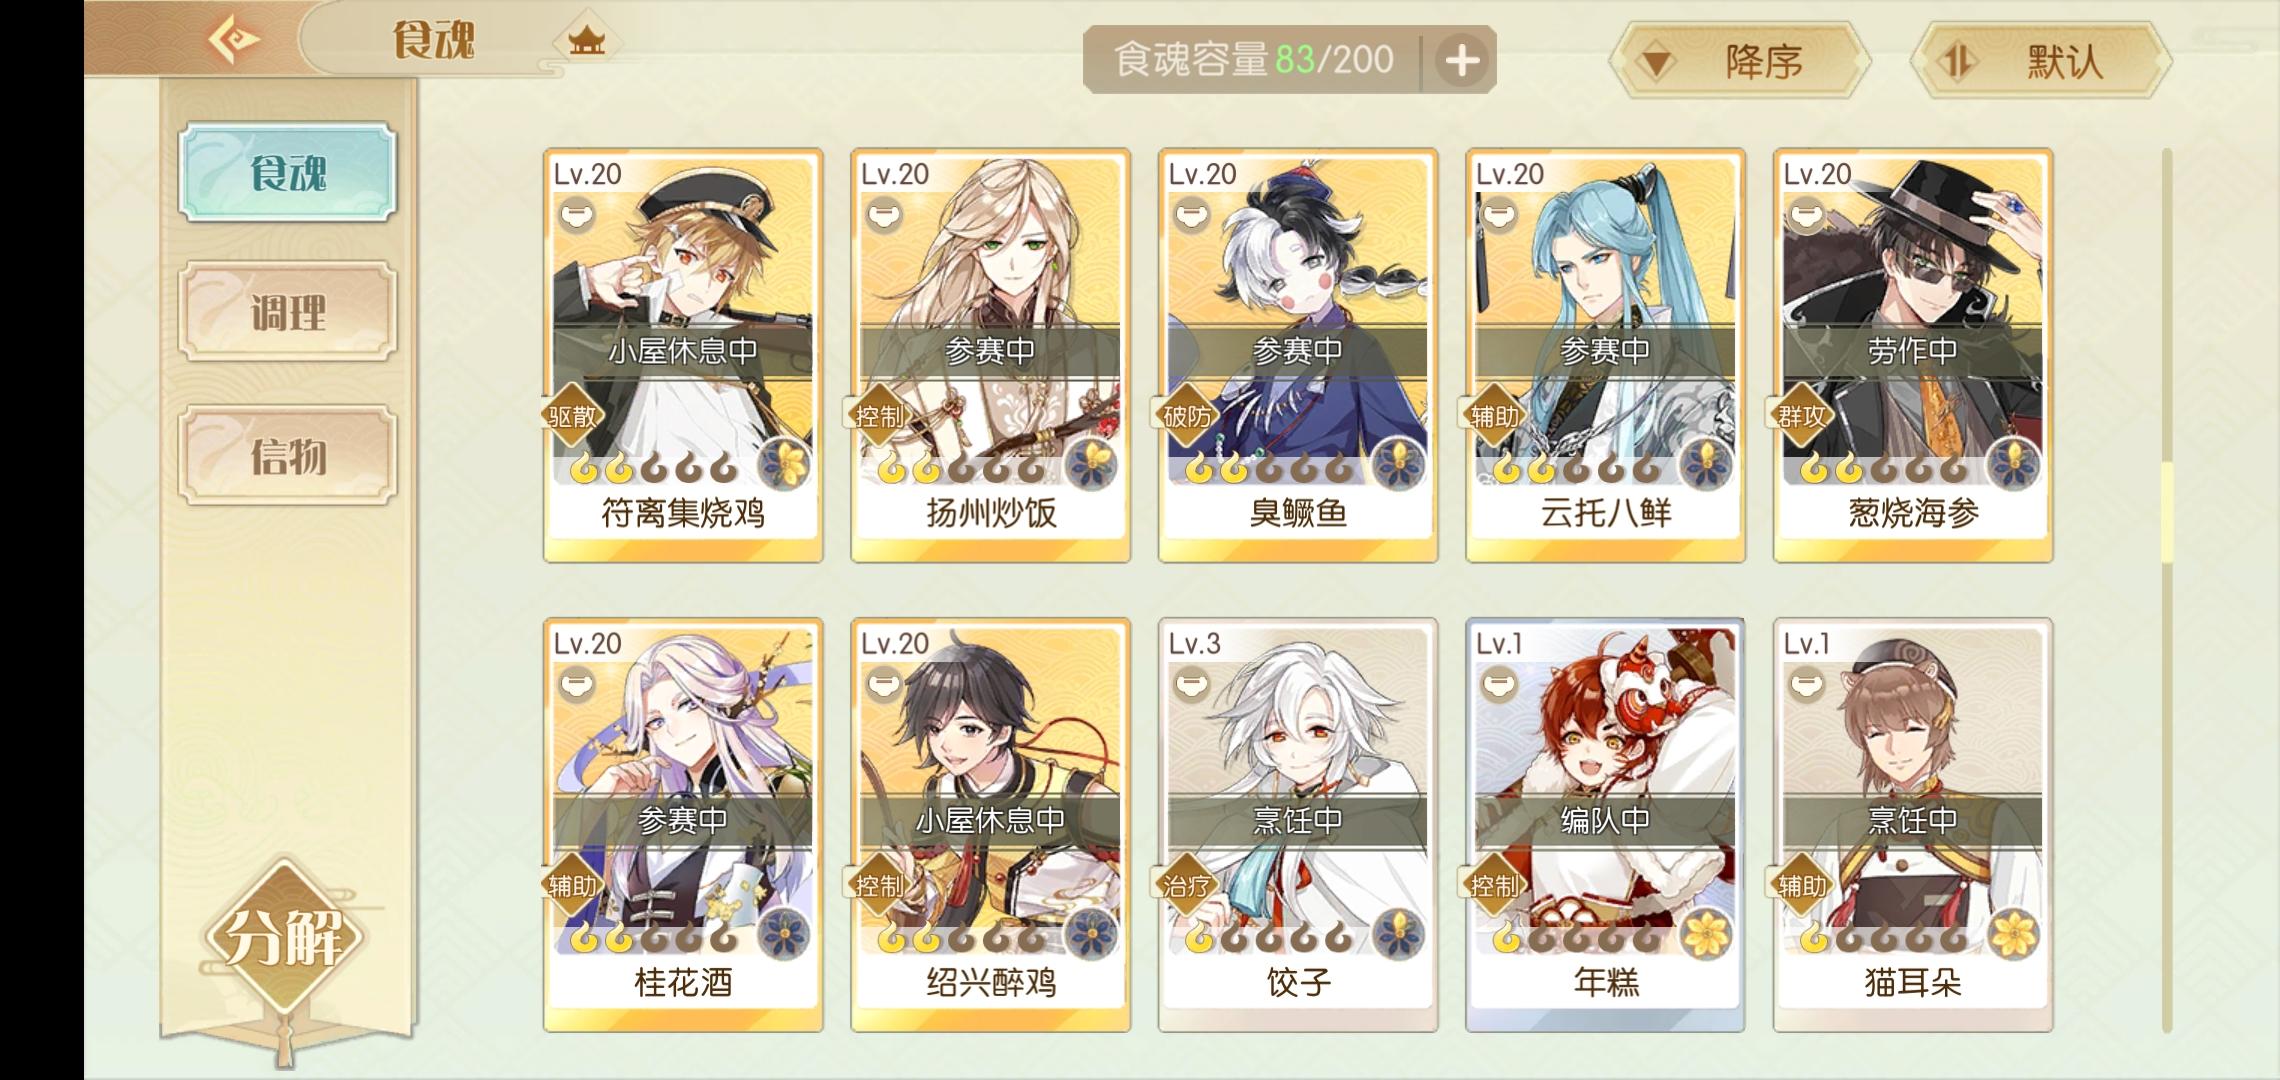Select the 云托八鲜 character card

tap(1605, 355)
